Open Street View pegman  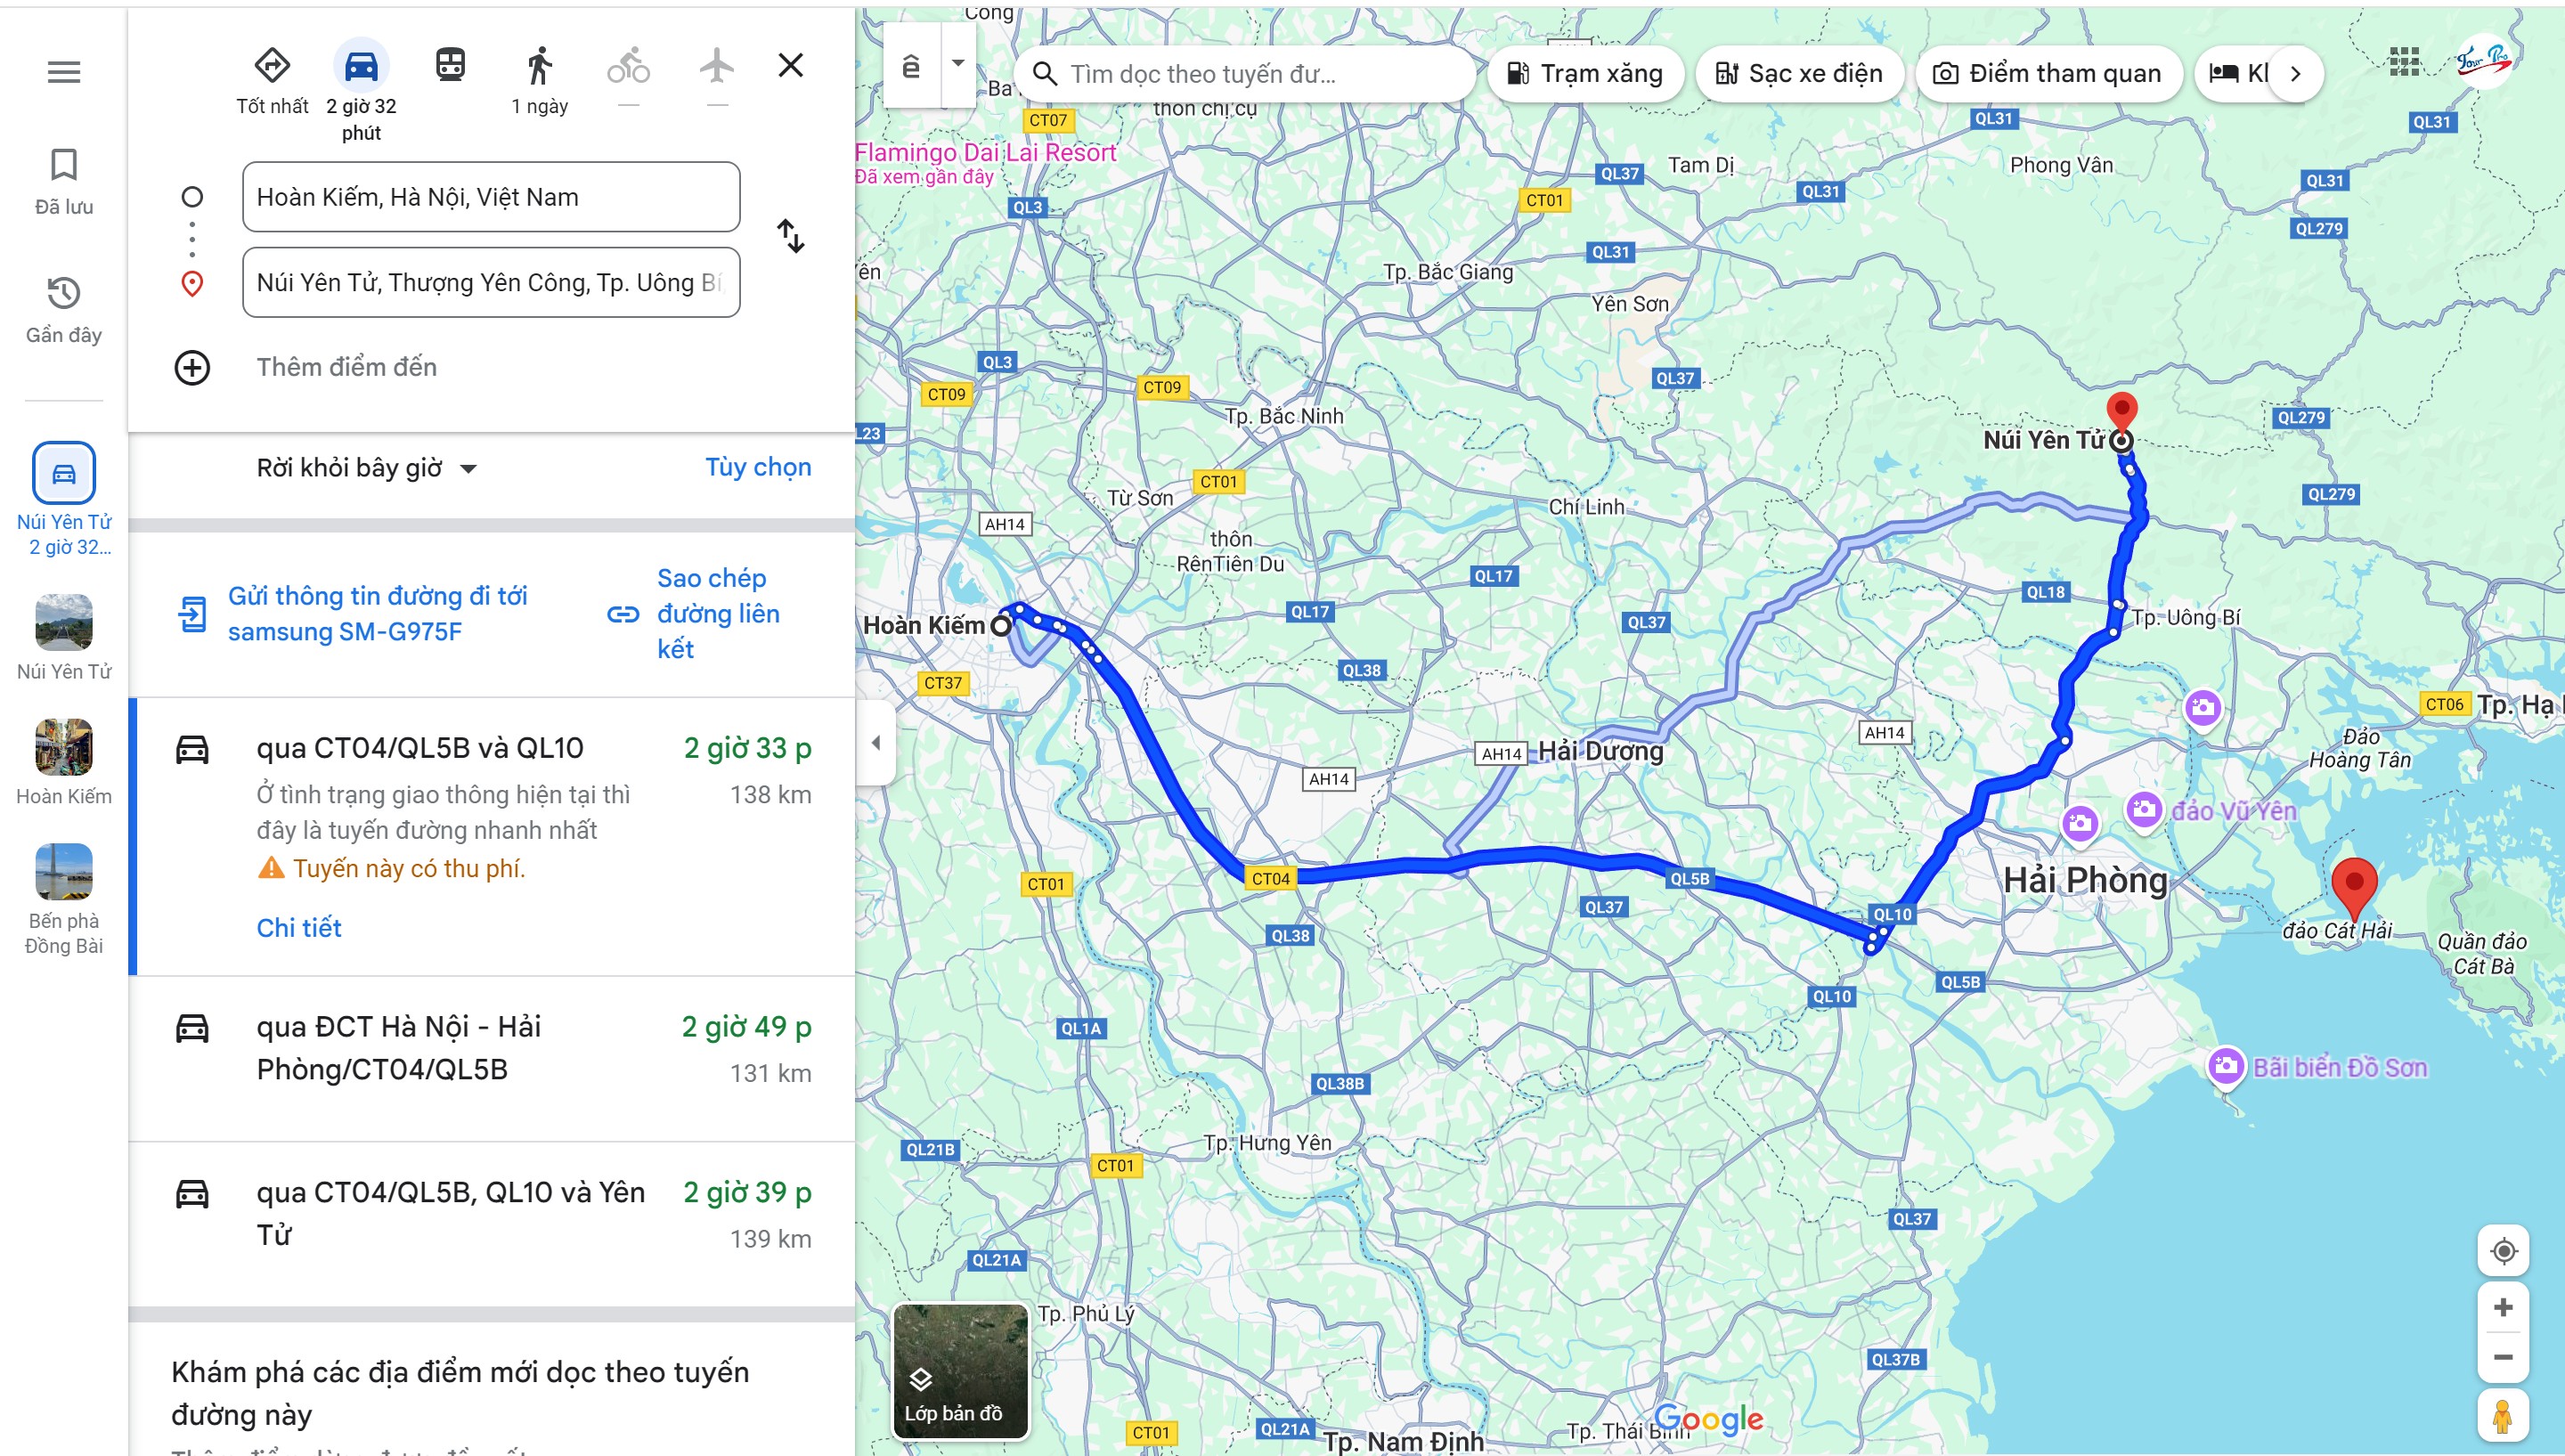coord(2503,1417)
